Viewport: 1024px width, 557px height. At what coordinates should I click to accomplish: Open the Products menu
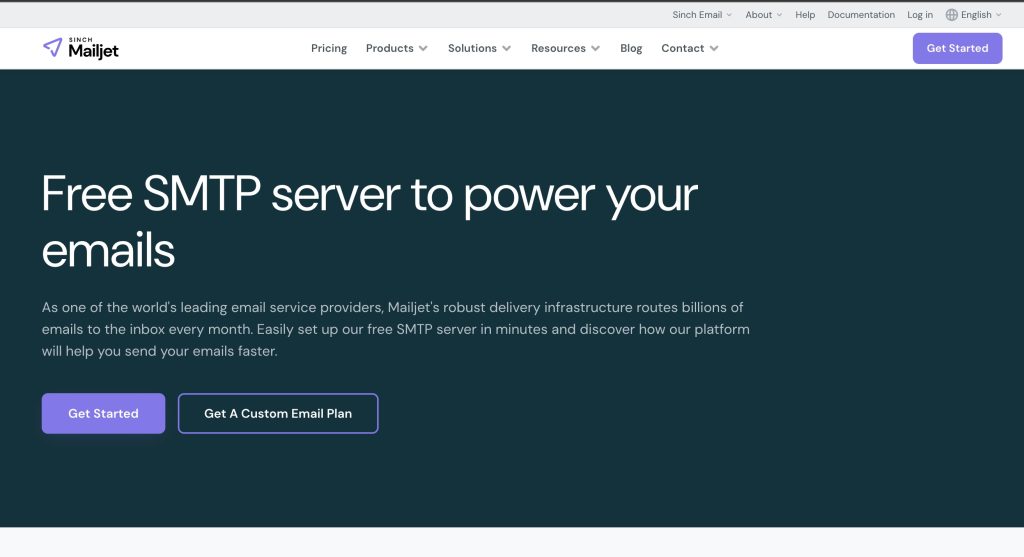tap(389, 48)
